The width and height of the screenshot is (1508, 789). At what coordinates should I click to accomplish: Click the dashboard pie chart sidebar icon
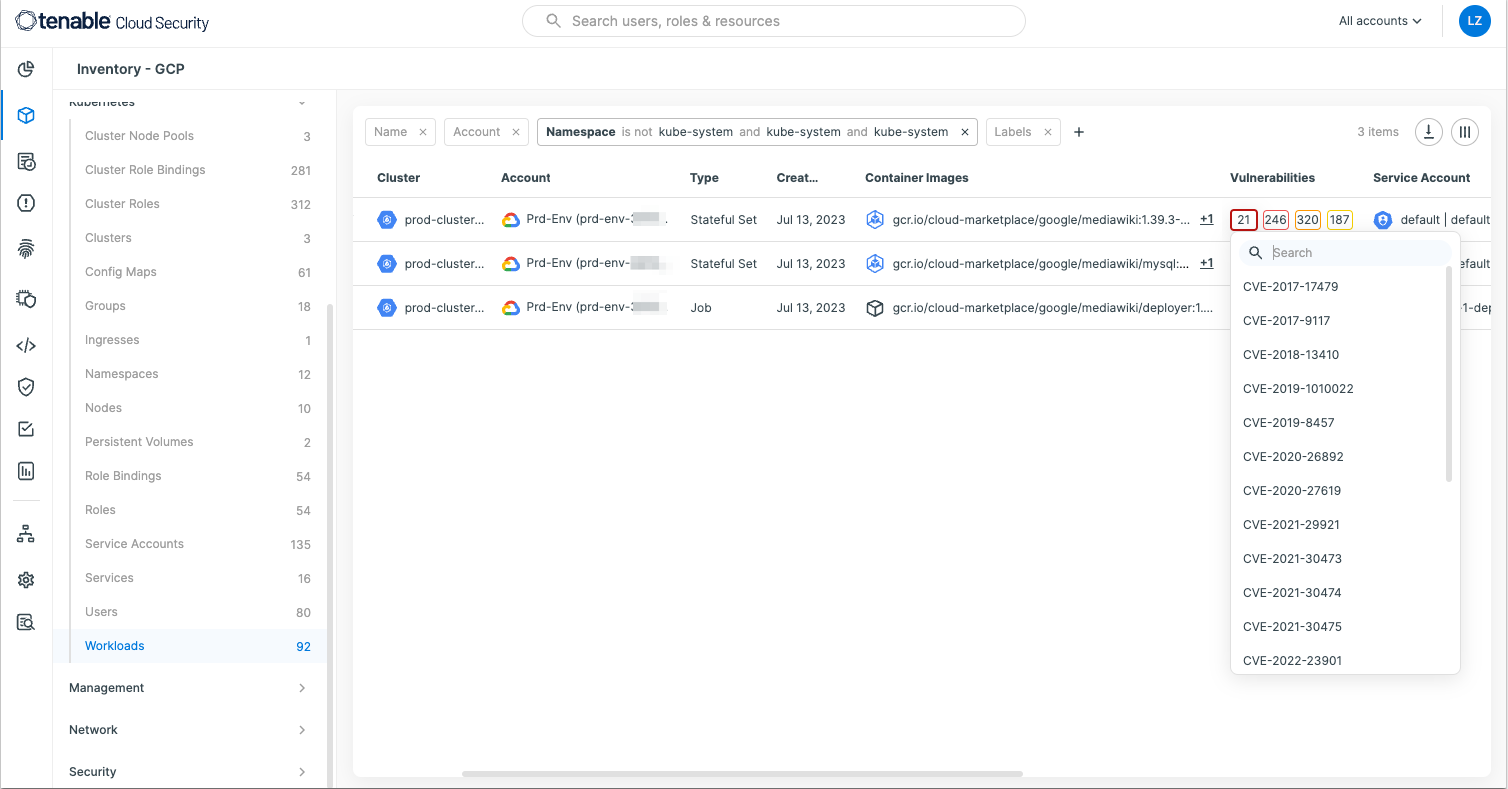(x=26, y=69)
